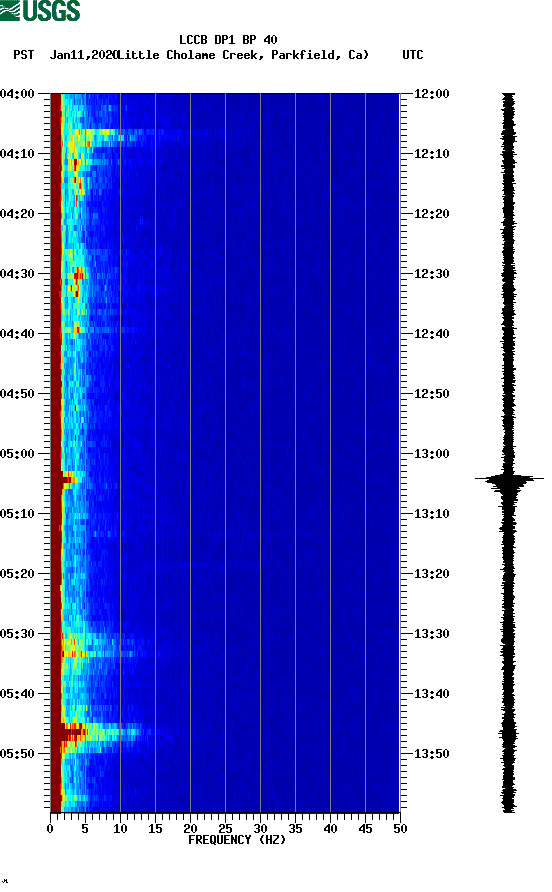Click the date text 'Jan11,2020'
This screenshot has width=552, height=892.
point(83,55)
